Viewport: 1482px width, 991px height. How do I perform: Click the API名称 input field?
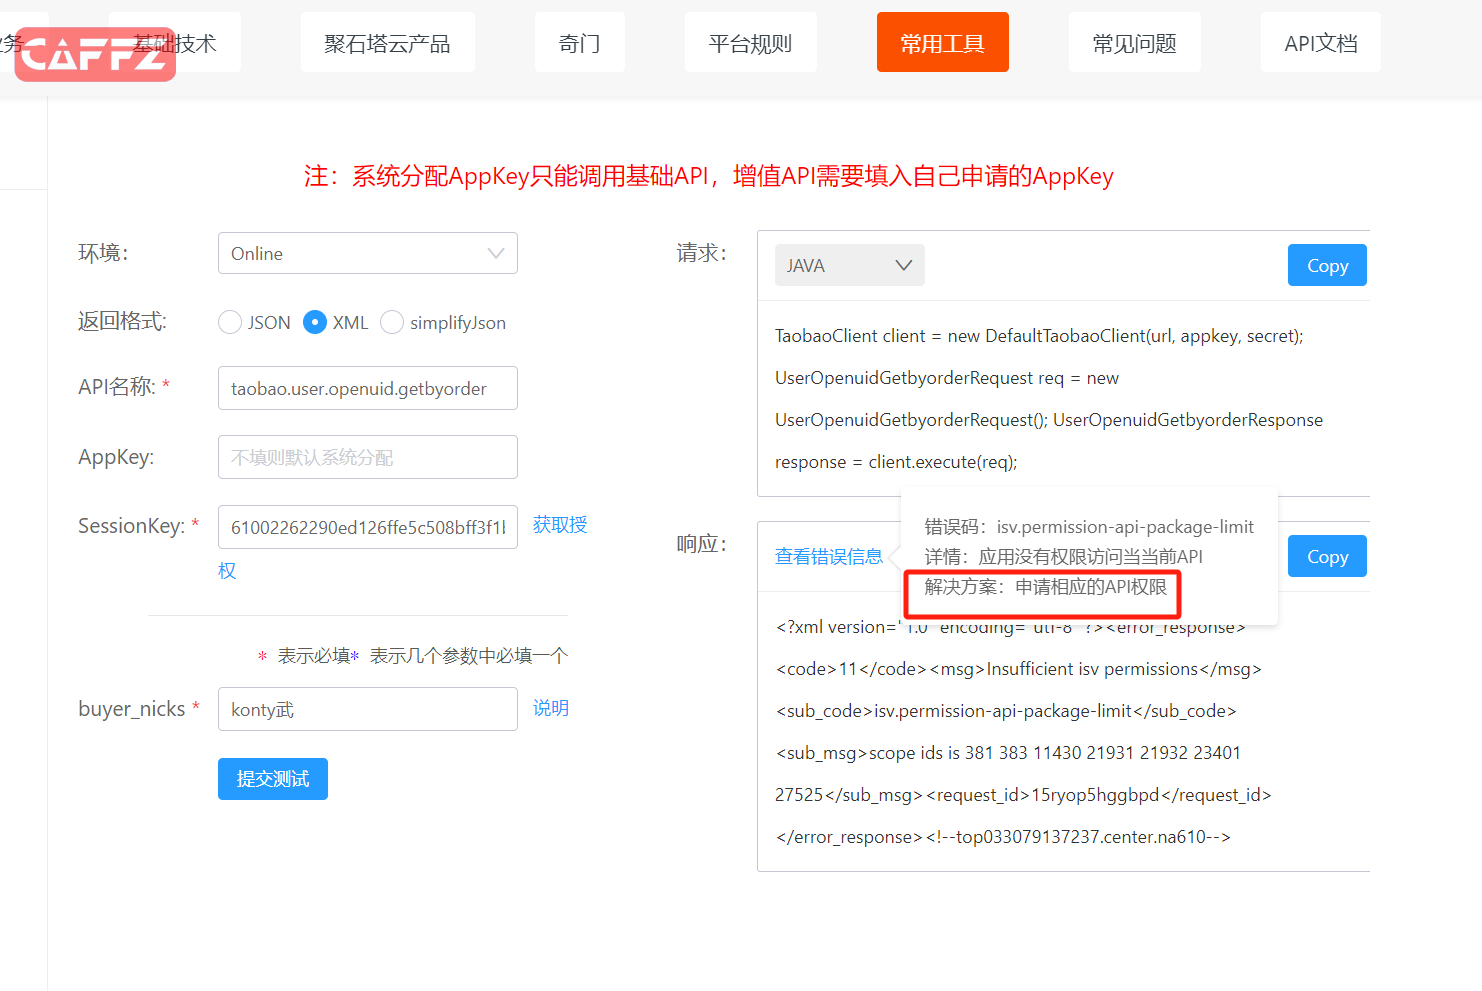click(367, 388)
